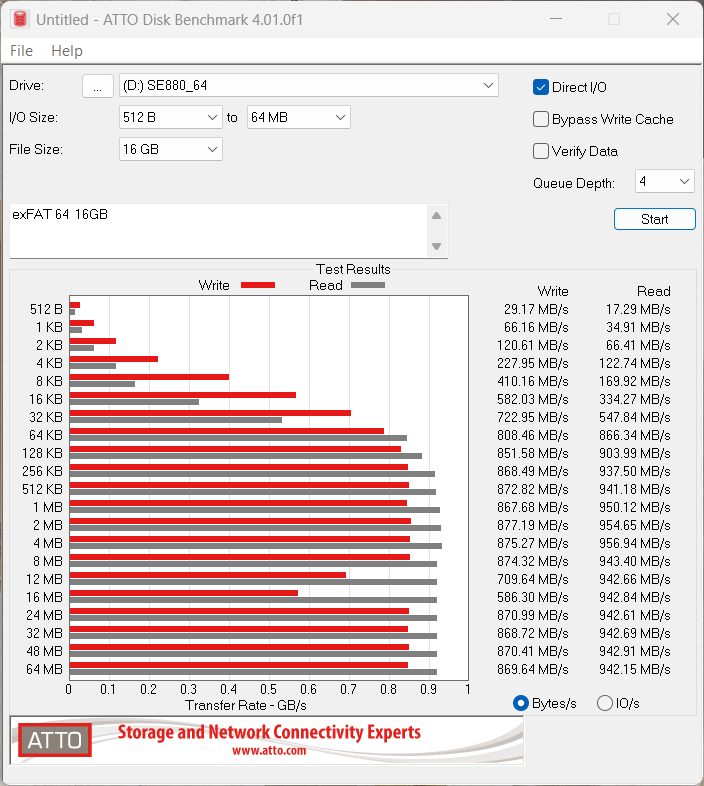Open the File menu
704x786 pixels.
[21, 51]
